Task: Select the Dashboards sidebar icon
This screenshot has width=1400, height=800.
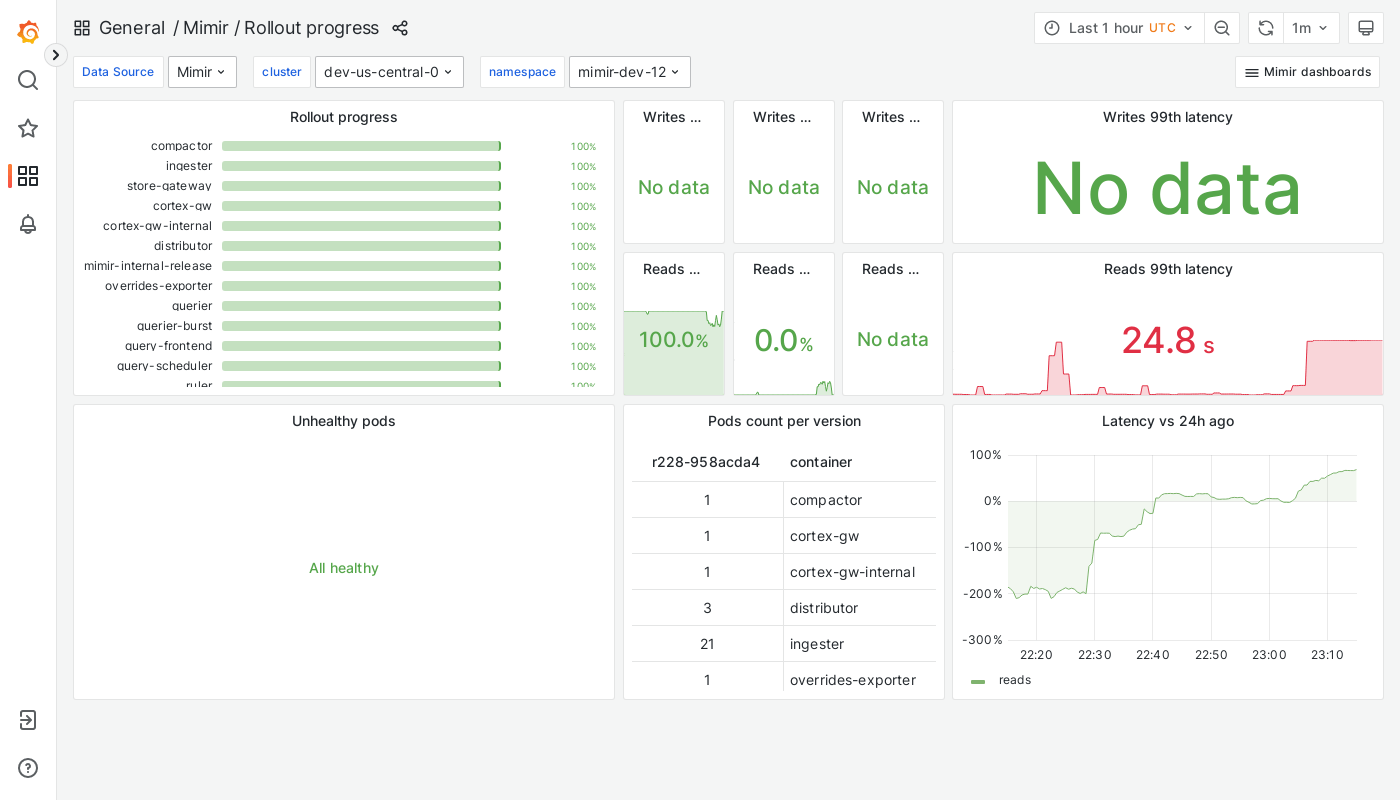Action: point(28,176)
